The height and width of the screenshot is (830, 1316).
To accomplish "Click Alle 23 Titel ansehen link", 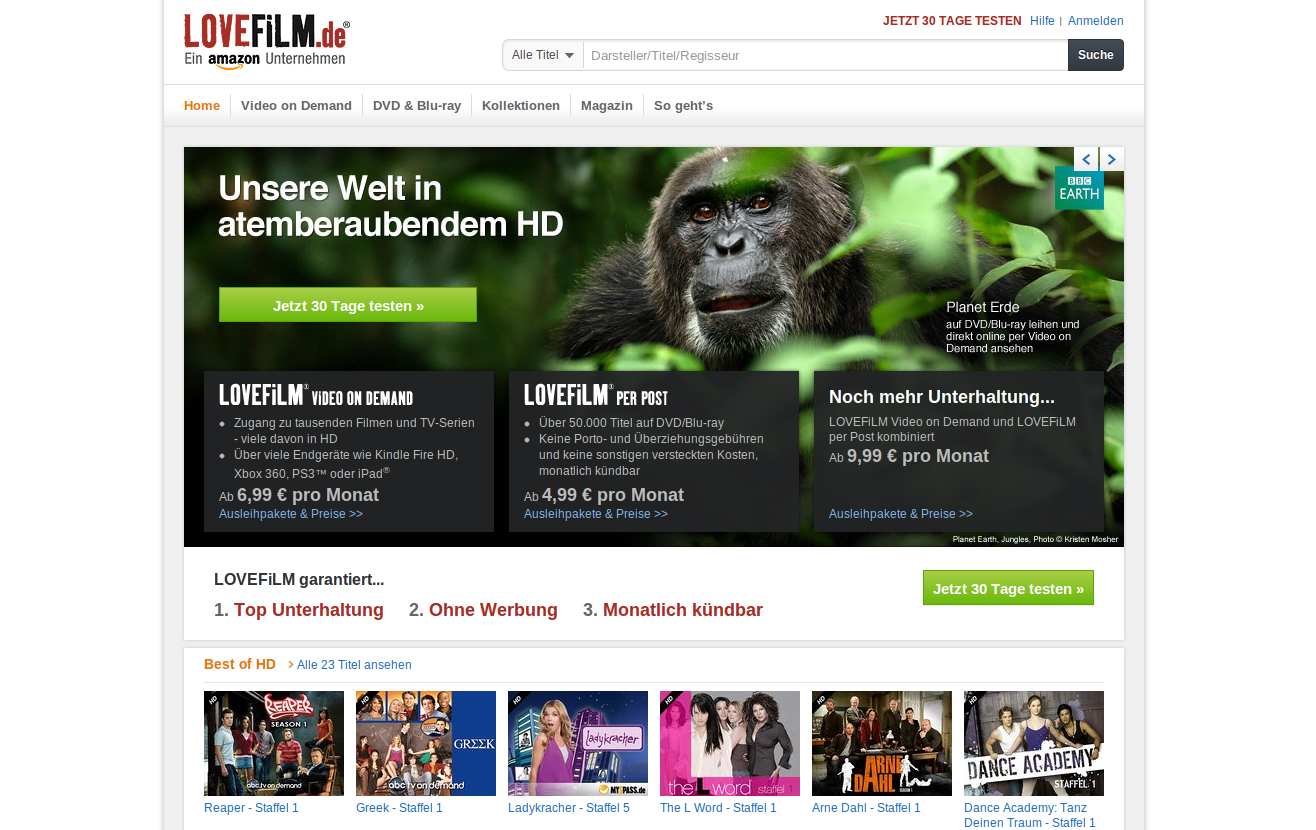I will 354,665.
